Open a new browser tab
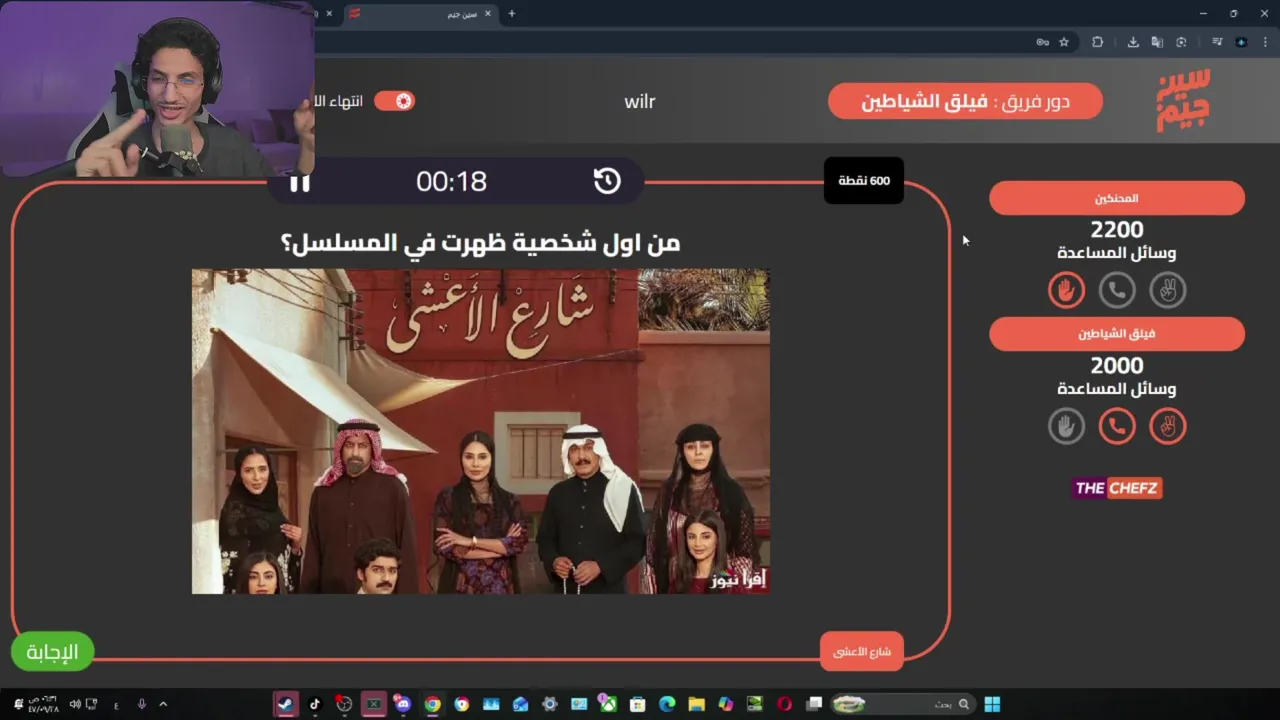 click(512, 14)
